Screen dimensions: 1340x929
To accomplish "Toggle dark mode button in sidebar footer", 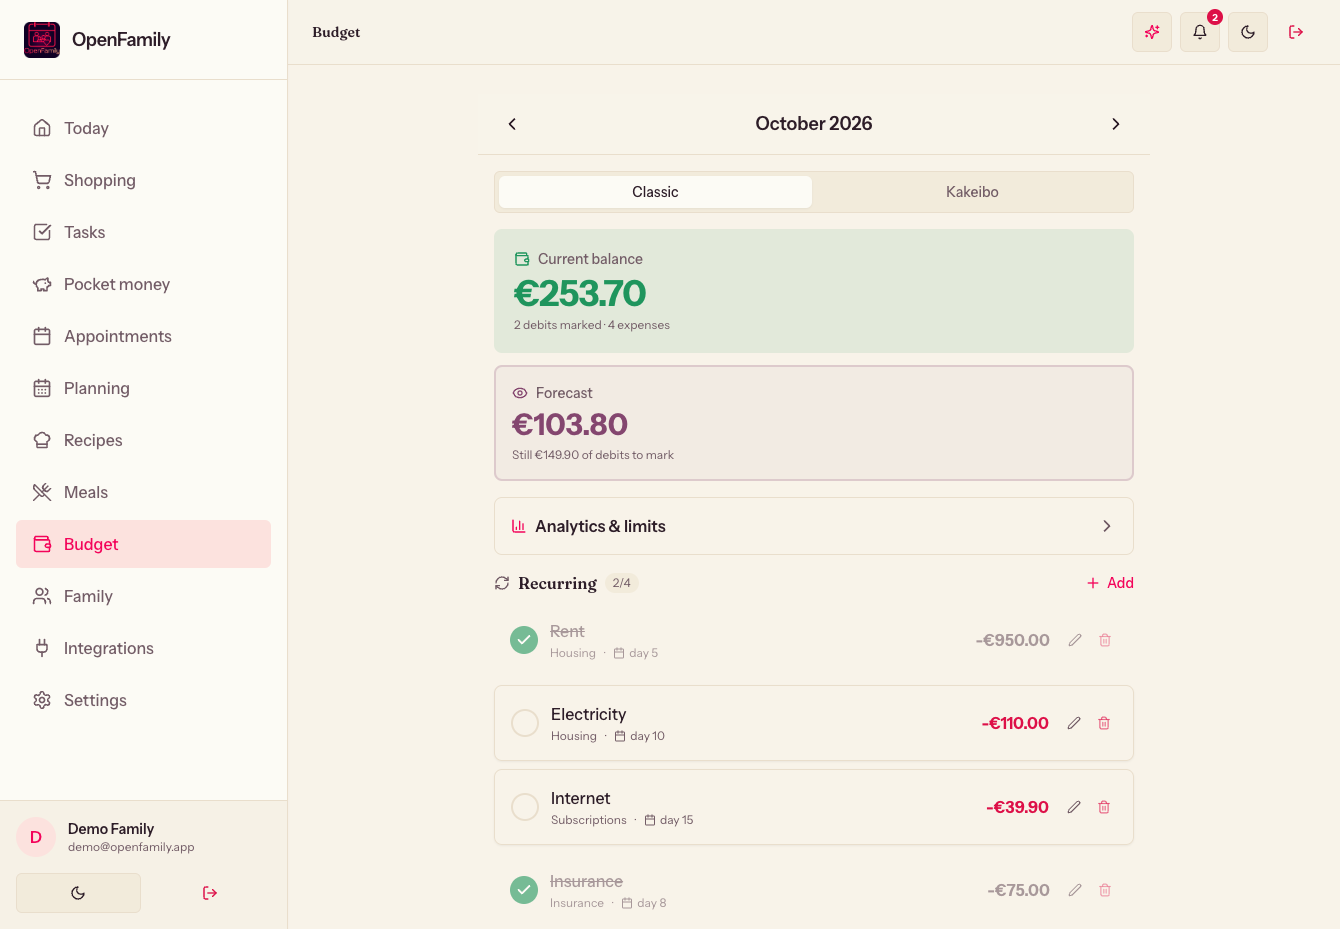I will [x=78, y=893].
